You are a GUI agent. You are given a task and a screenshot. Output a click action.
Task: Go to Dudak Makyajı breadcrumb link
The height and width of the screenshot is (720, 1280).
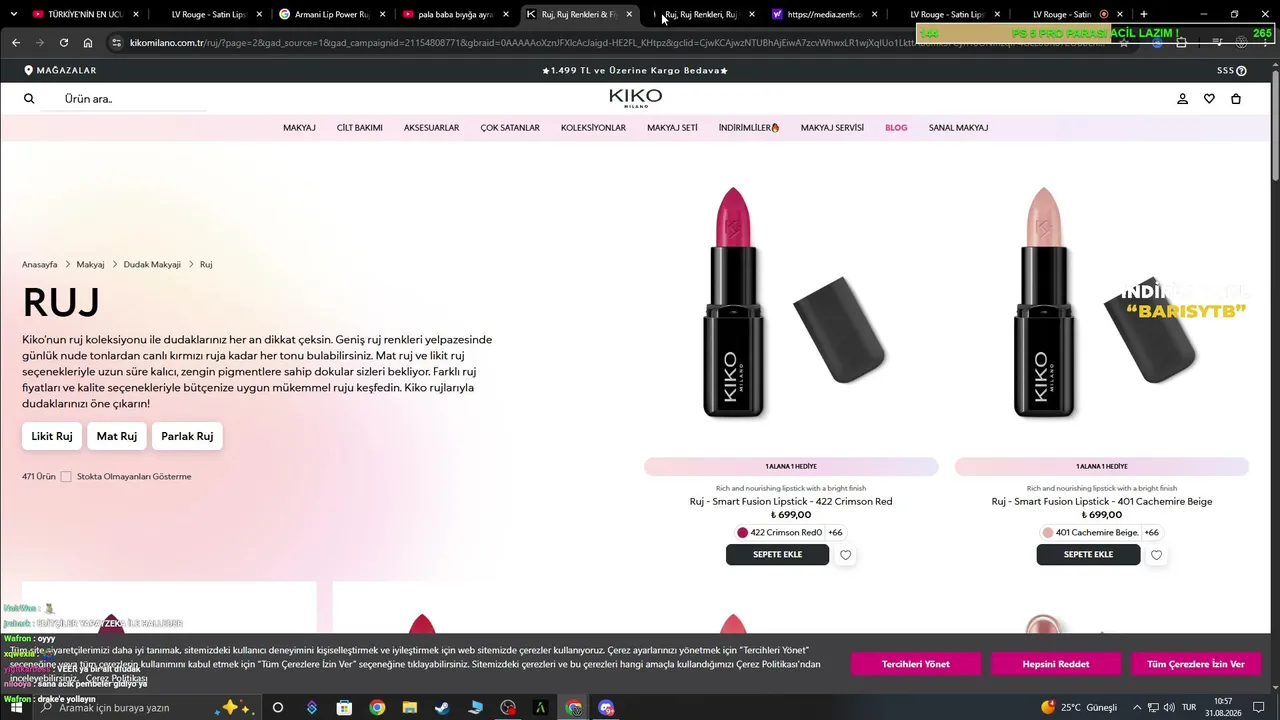(x=152, y=265)
